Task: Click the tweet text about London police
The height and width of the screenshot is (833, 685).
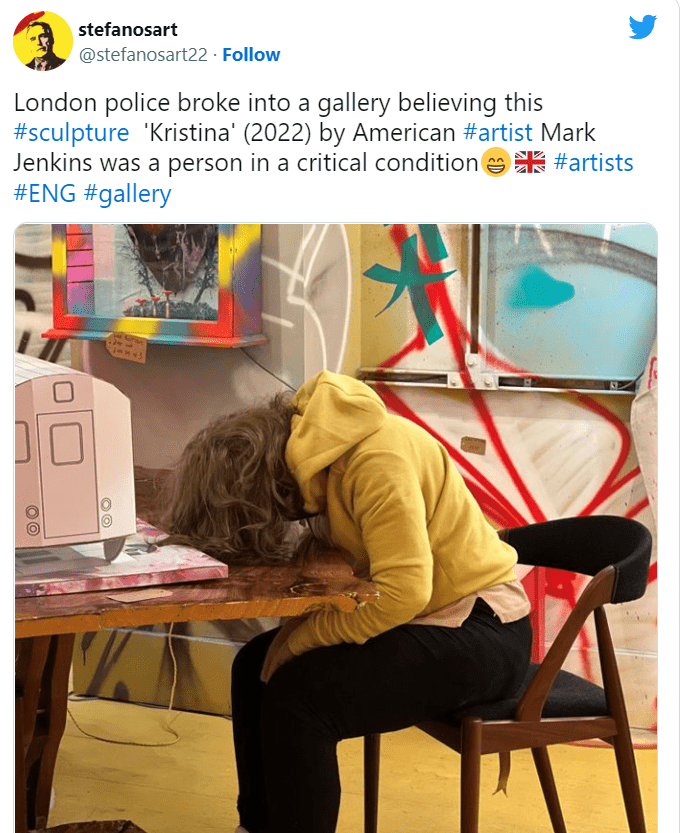Action: click(323, 148)
